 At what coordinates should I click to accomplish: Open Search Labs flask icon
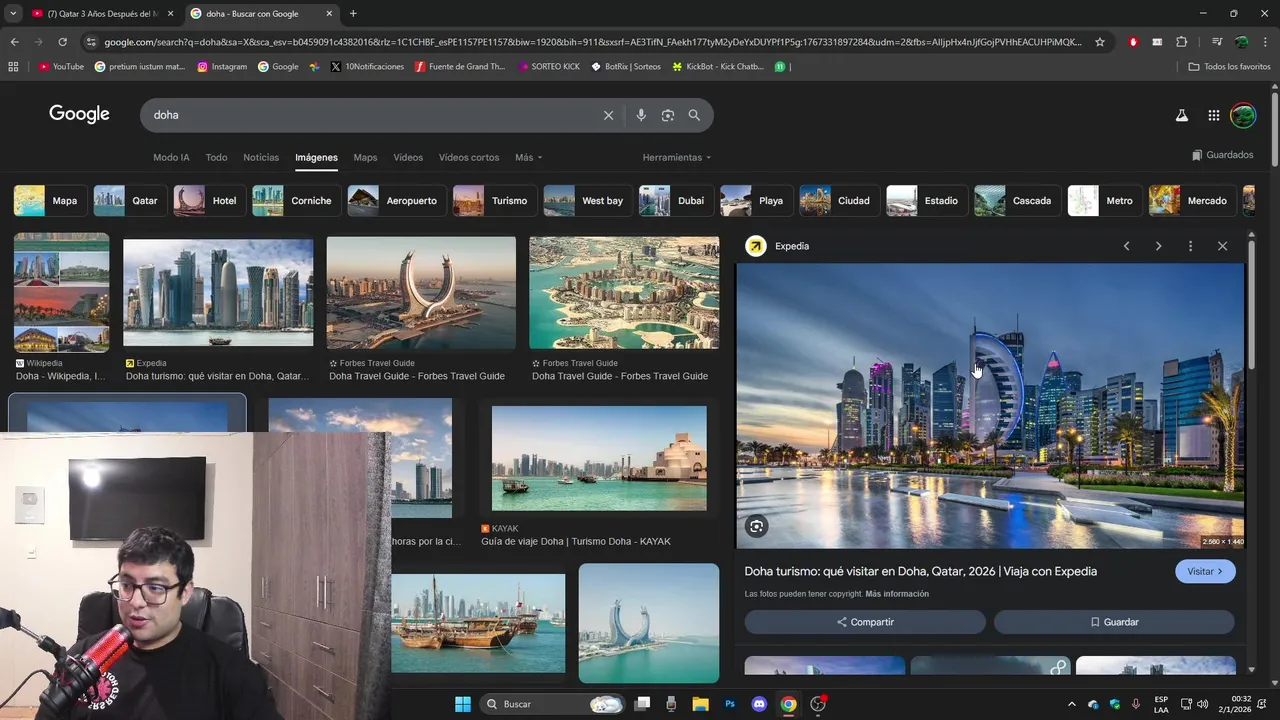click(x=1182, y=115)
